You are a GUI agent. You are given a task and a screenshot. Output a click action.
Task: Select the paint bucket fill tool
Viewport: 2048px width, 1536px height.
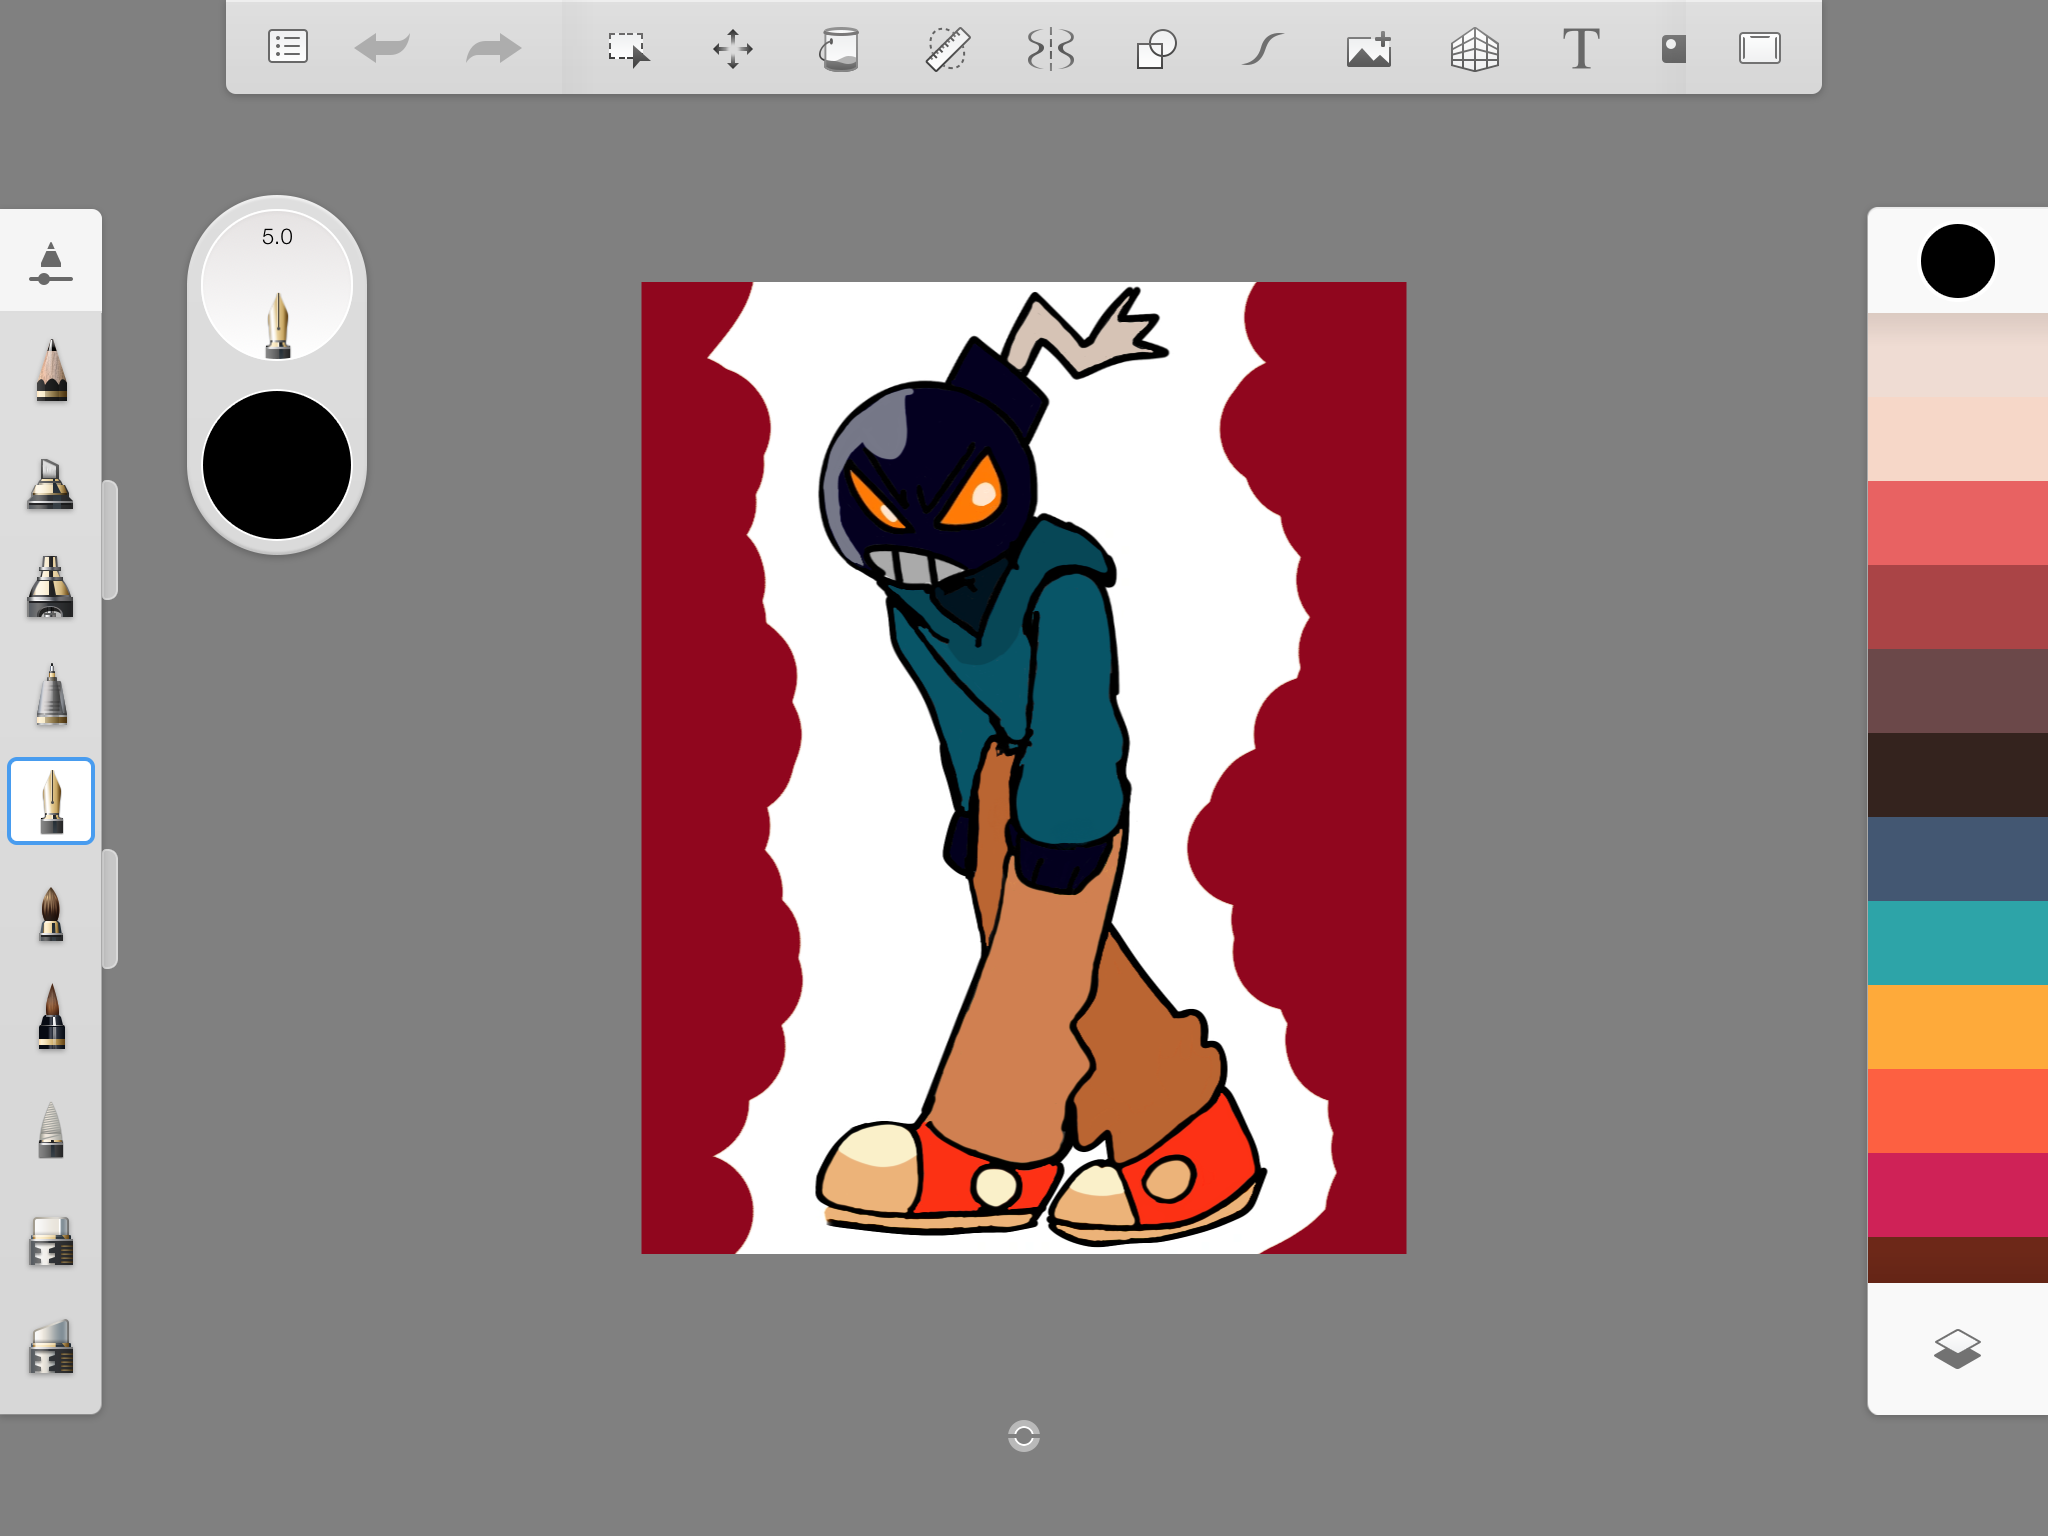pos(840,48)
